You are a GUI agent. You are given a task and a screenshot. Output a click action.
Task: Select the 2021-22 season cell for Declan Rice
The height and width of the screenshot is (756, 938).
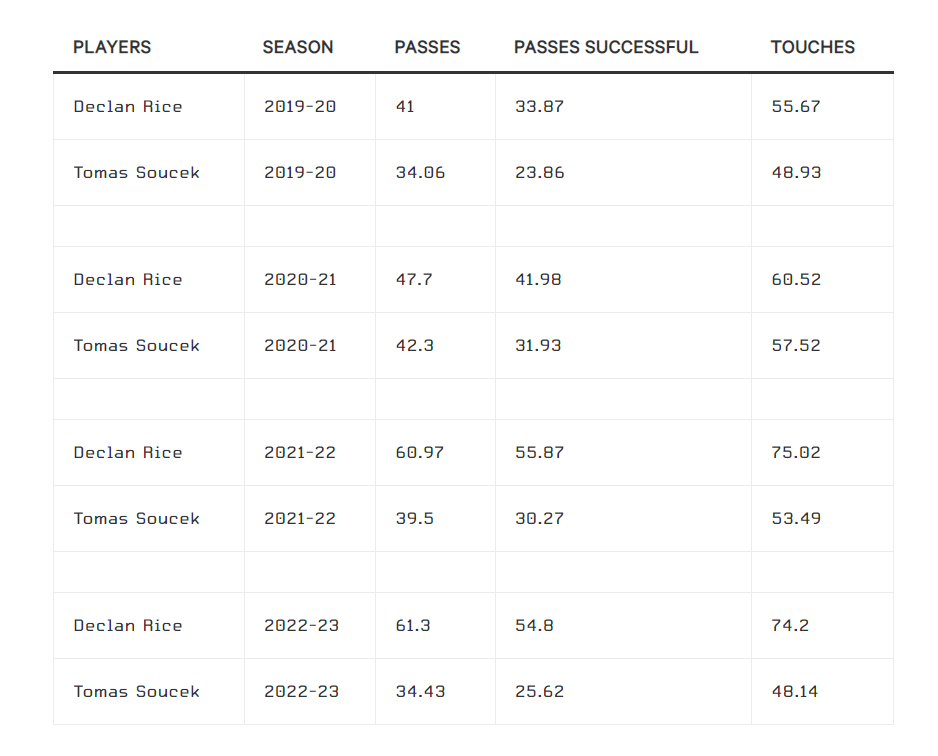(300, 452)
